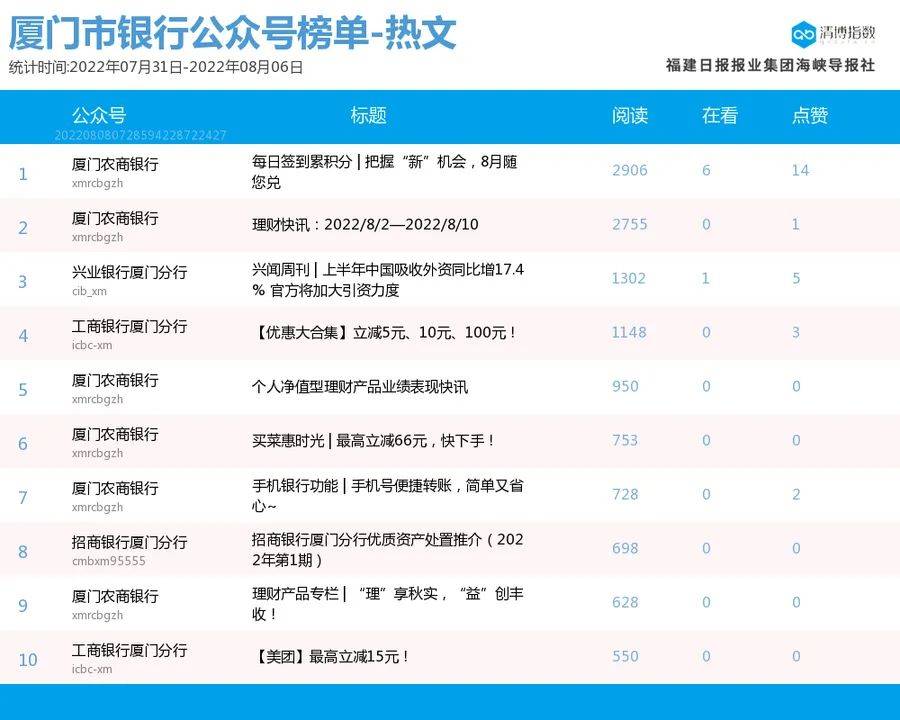Click 厦门农商银行 in the rank 9 row

115,596
